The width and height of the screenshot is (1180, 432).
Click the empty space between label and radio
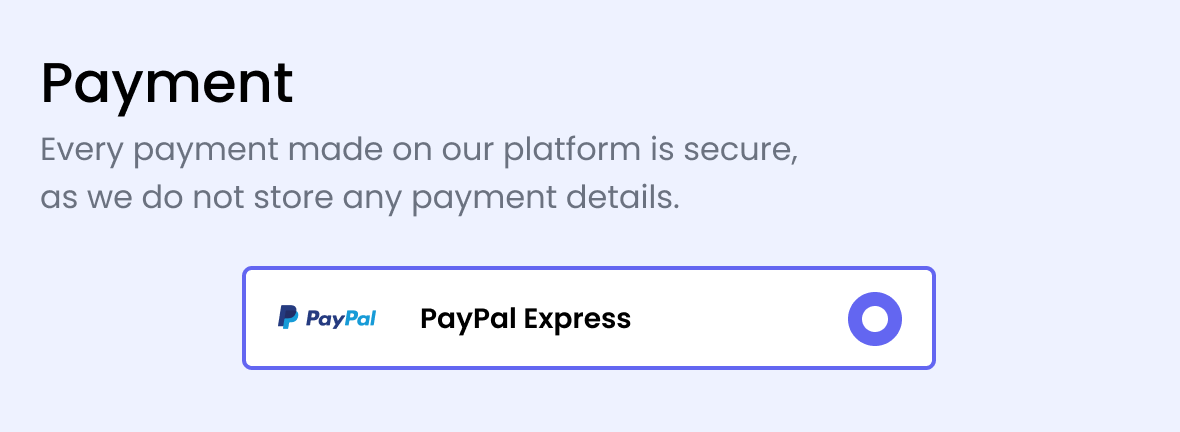739,318
